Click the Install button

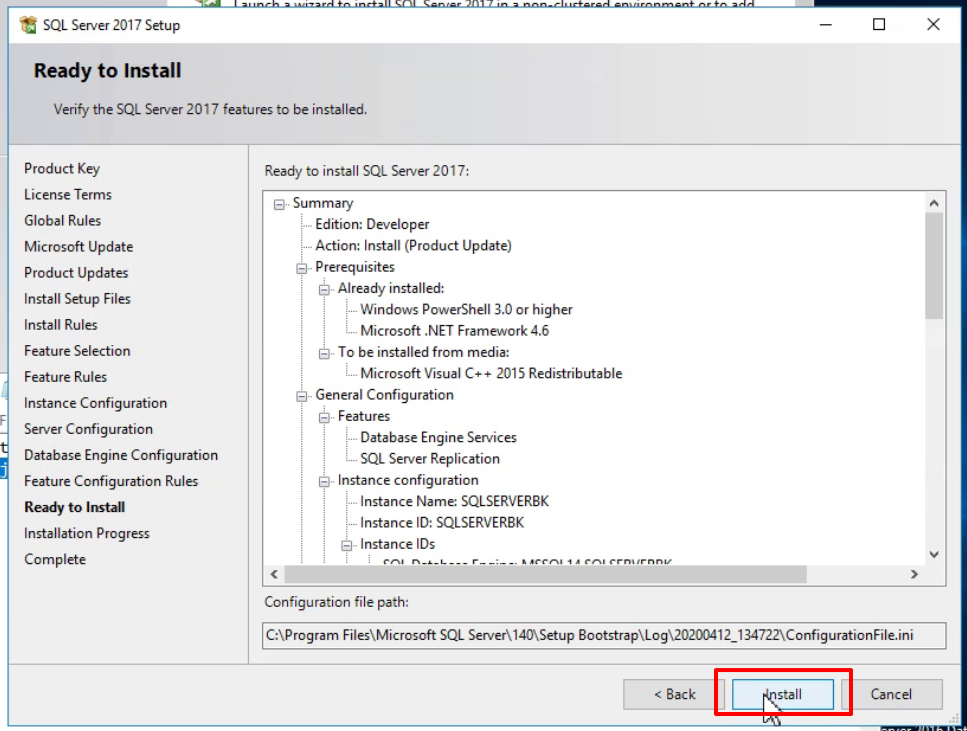783,694
